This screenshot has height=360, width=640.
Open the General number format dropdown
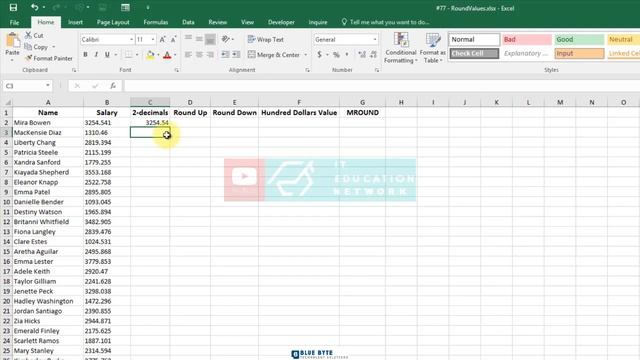pyautogui.click(x=375, y=40)
